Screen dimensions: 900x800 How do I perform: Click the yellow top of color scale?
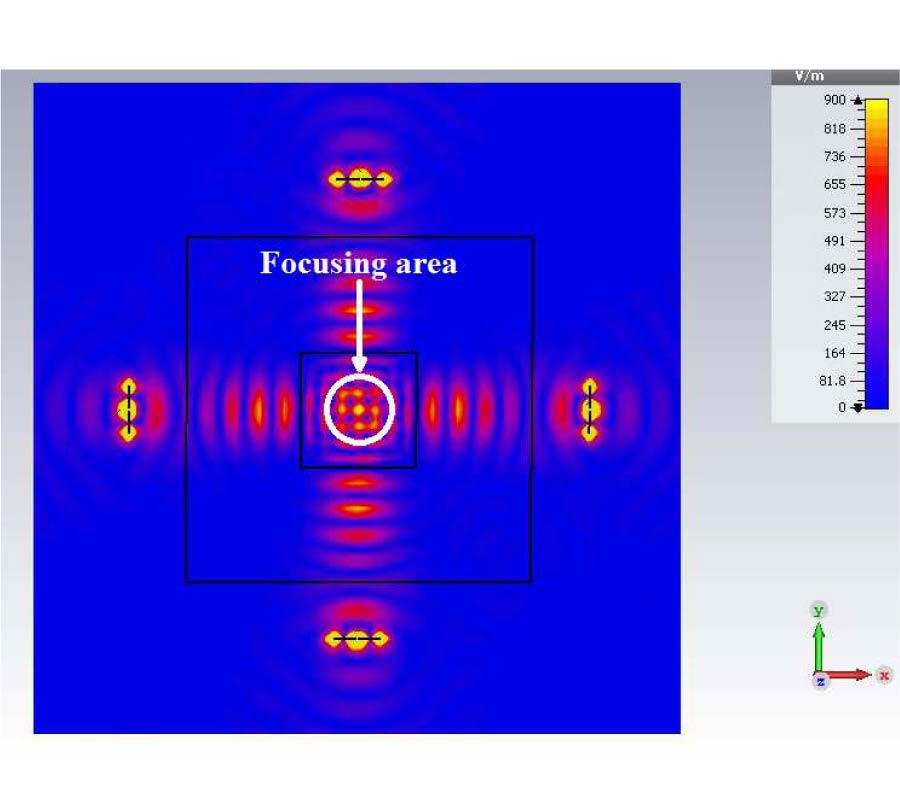coord(875,105)
